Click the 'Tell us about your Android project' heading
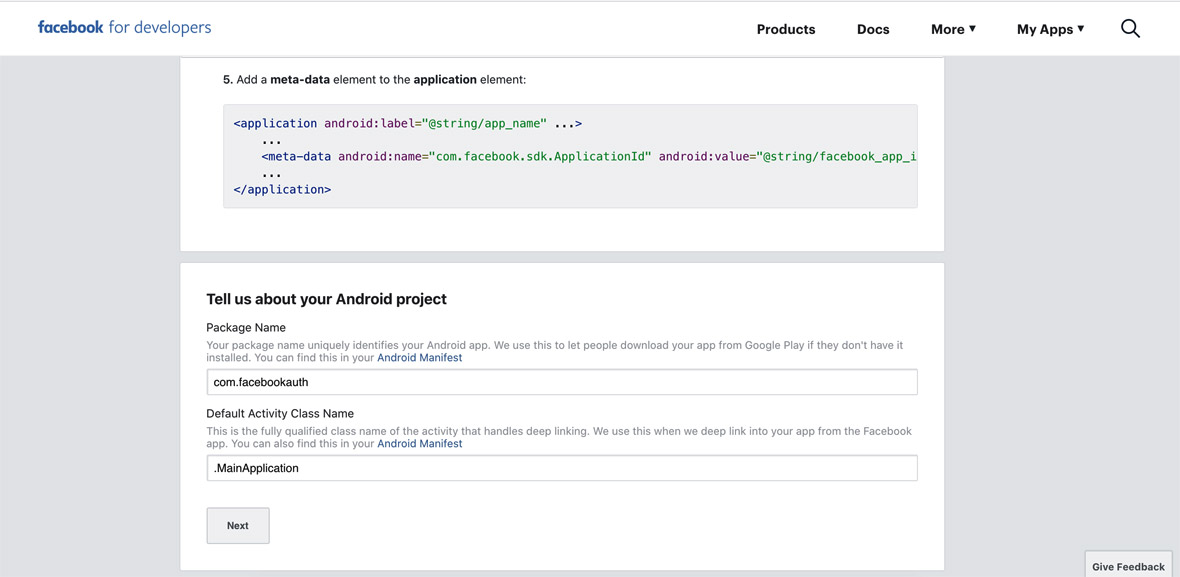 (x=327, y=299)
